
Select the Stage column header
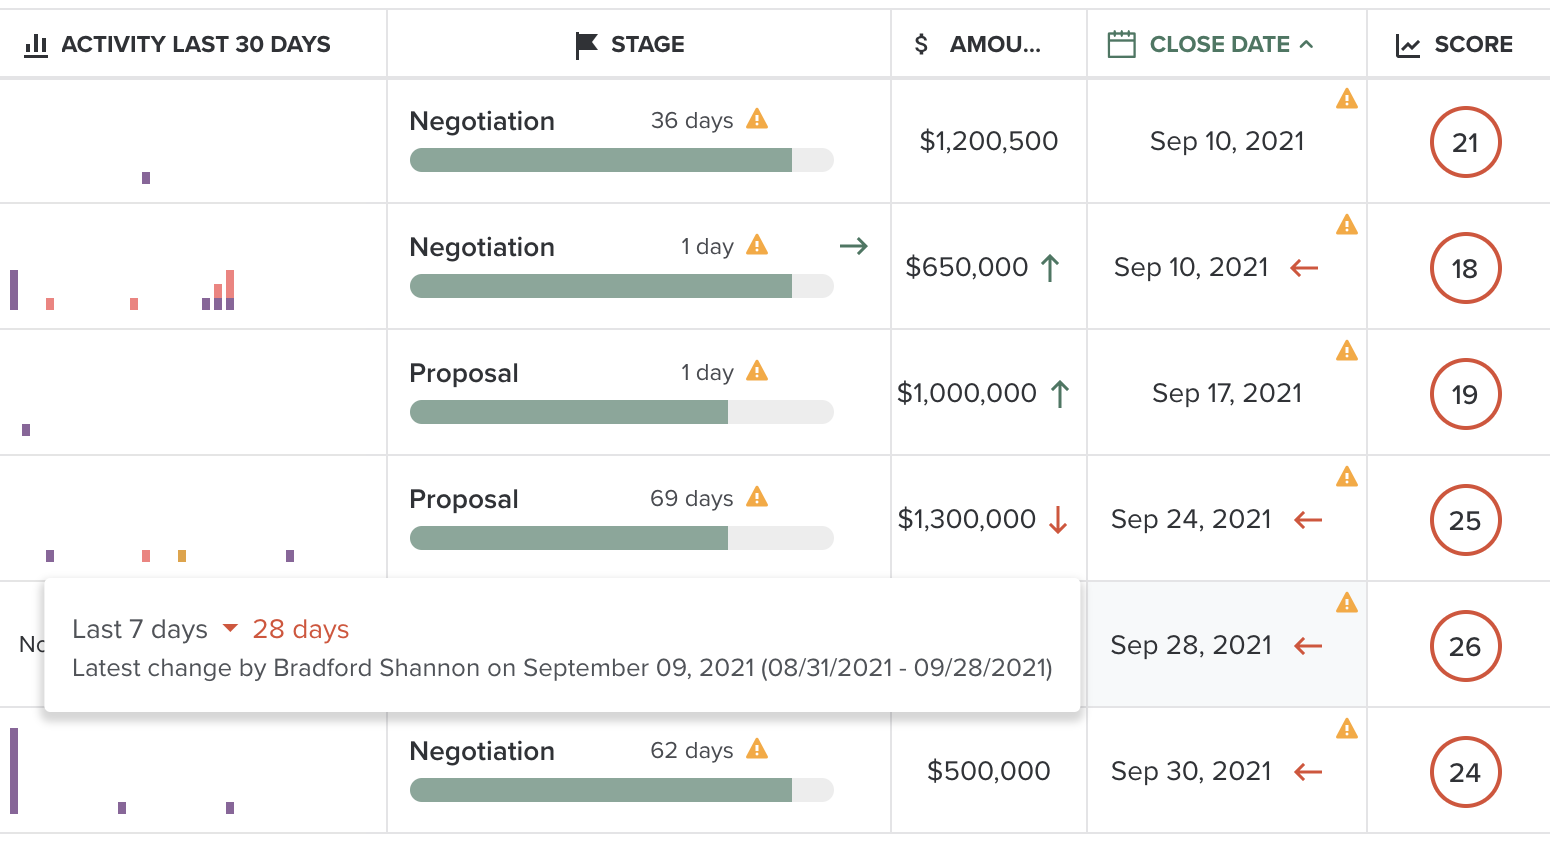click(648, 44)
